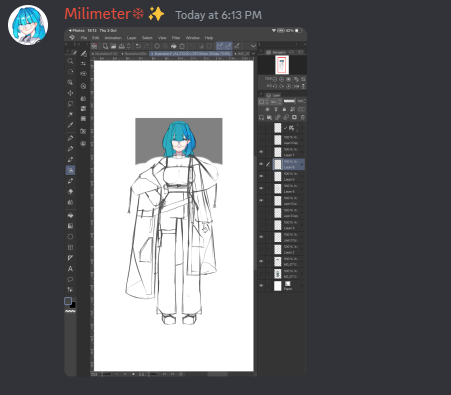Show hidden Layer 2 via eye box
This screenshot has height=395, width=451.
[261, 249]
